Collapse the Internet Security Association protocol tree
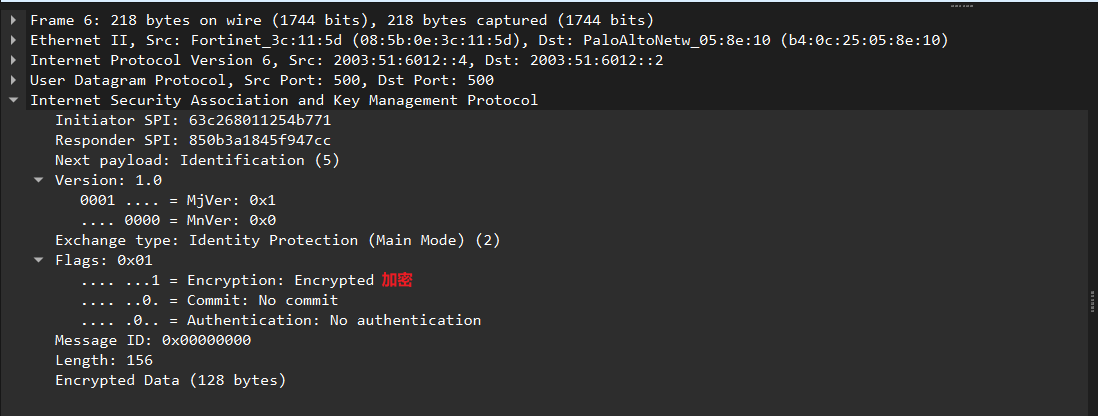The image size is (1098, 416). (x=13, y=100)
